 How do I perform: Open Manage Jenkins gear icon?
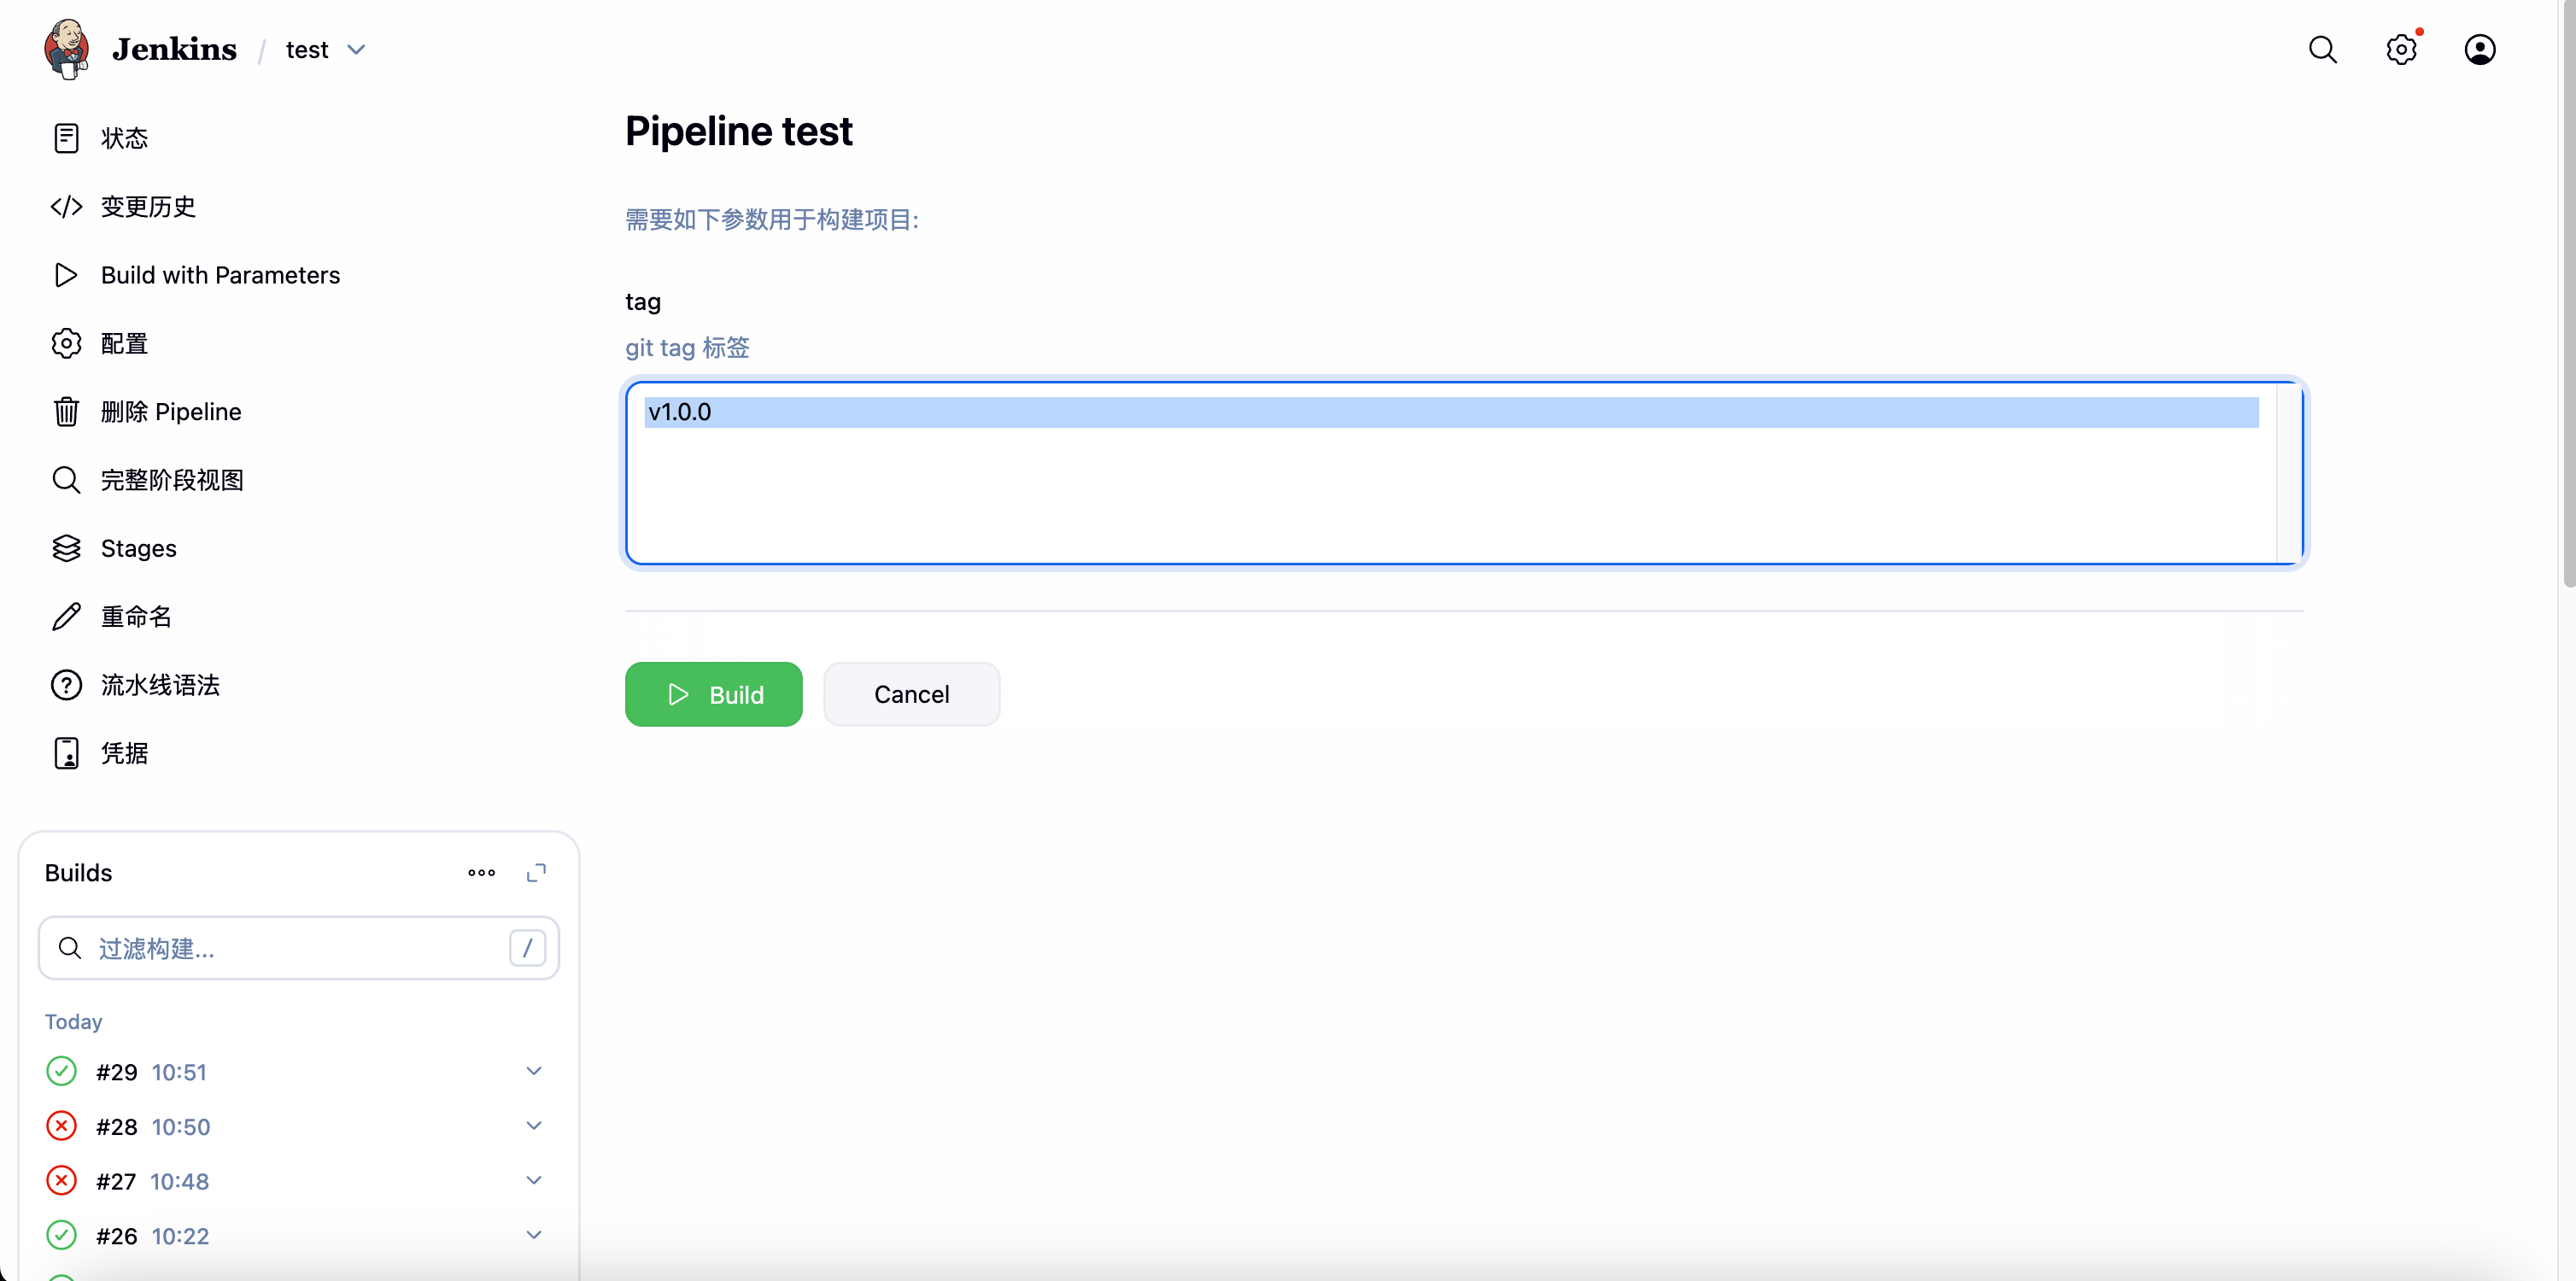(x=2400, y=49)
